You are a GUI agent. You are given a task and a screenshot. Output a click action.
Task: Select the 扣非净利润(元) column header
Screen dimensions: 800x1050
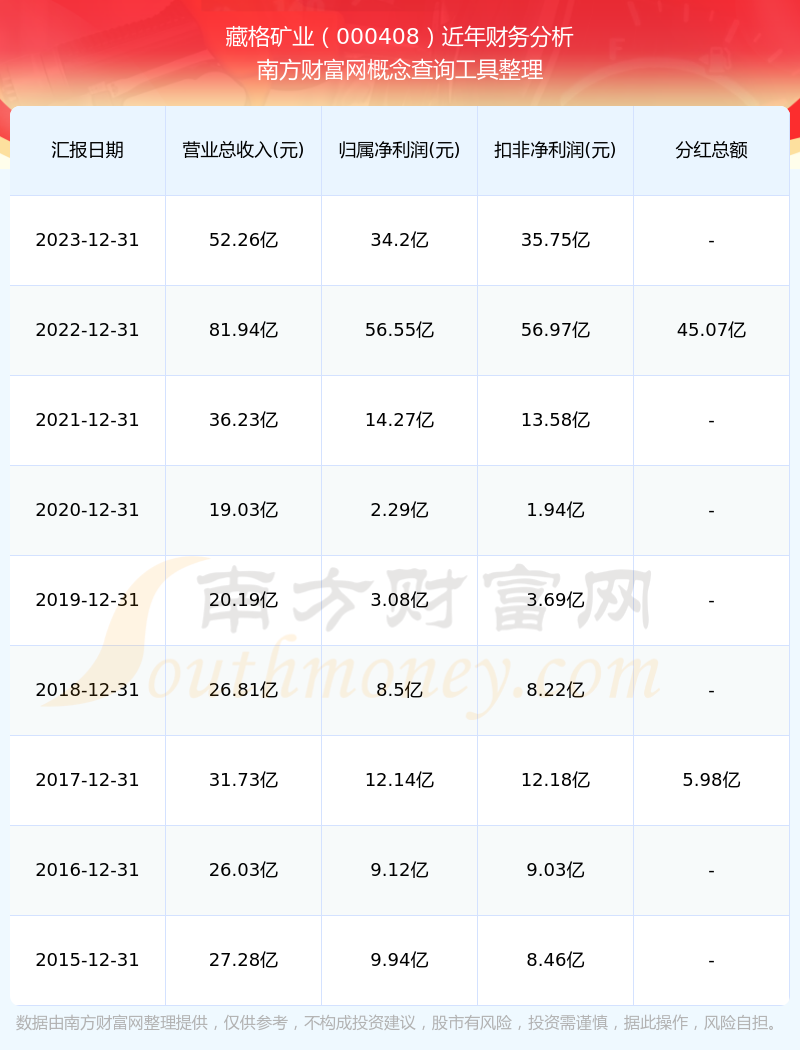tap(556, 150)
